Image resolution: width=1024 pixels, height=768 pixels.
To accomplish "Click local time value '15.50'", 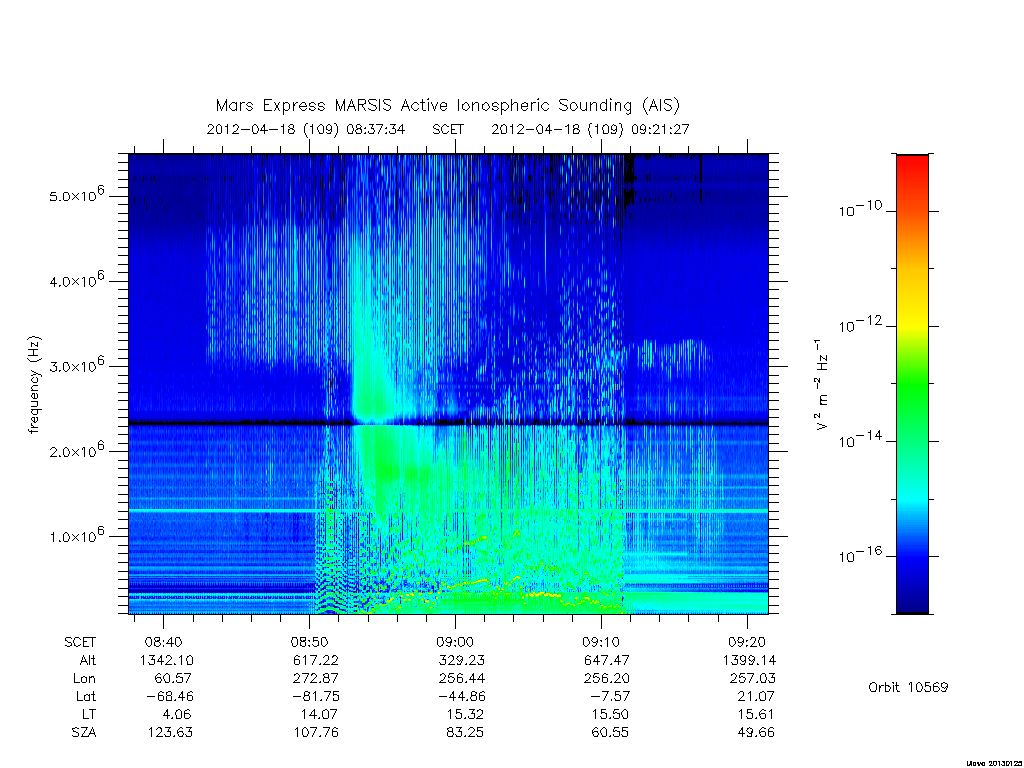I will [610, 714].
